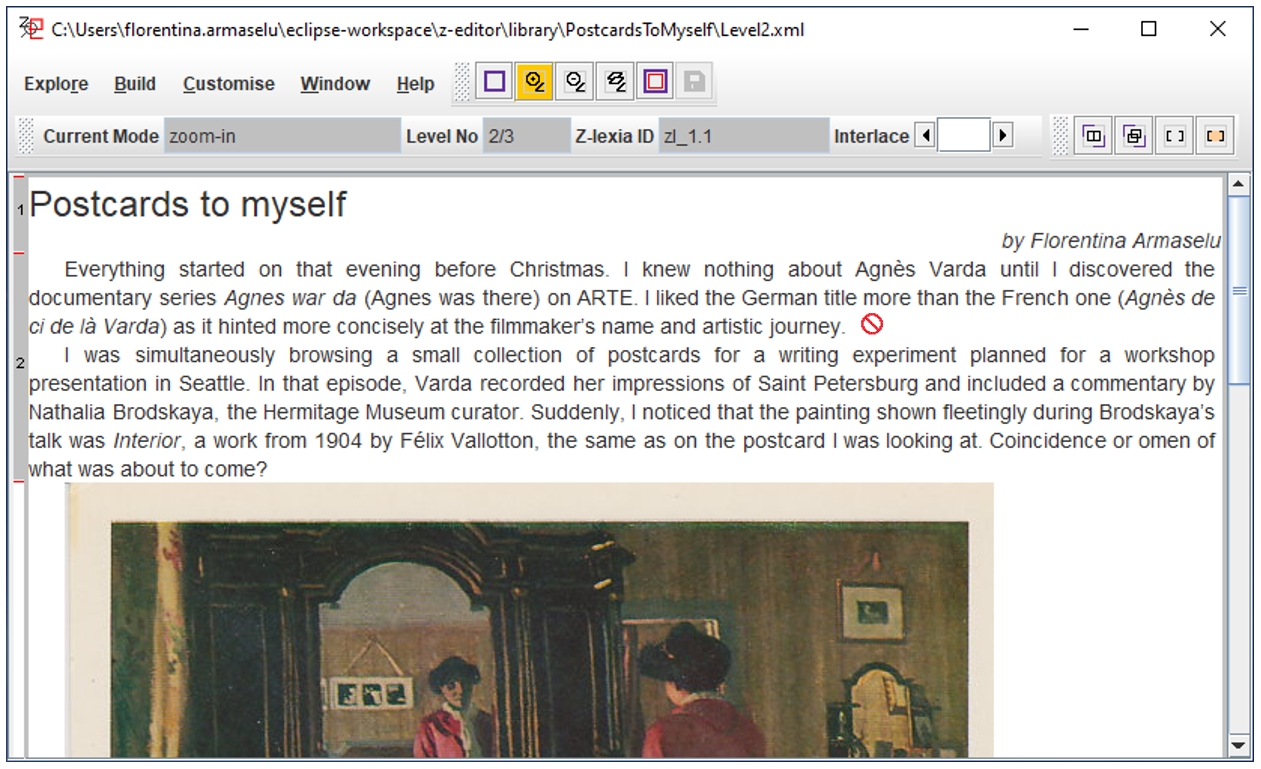
Task: Click the crossed-out Z tool icon
Action: (615, 82)
